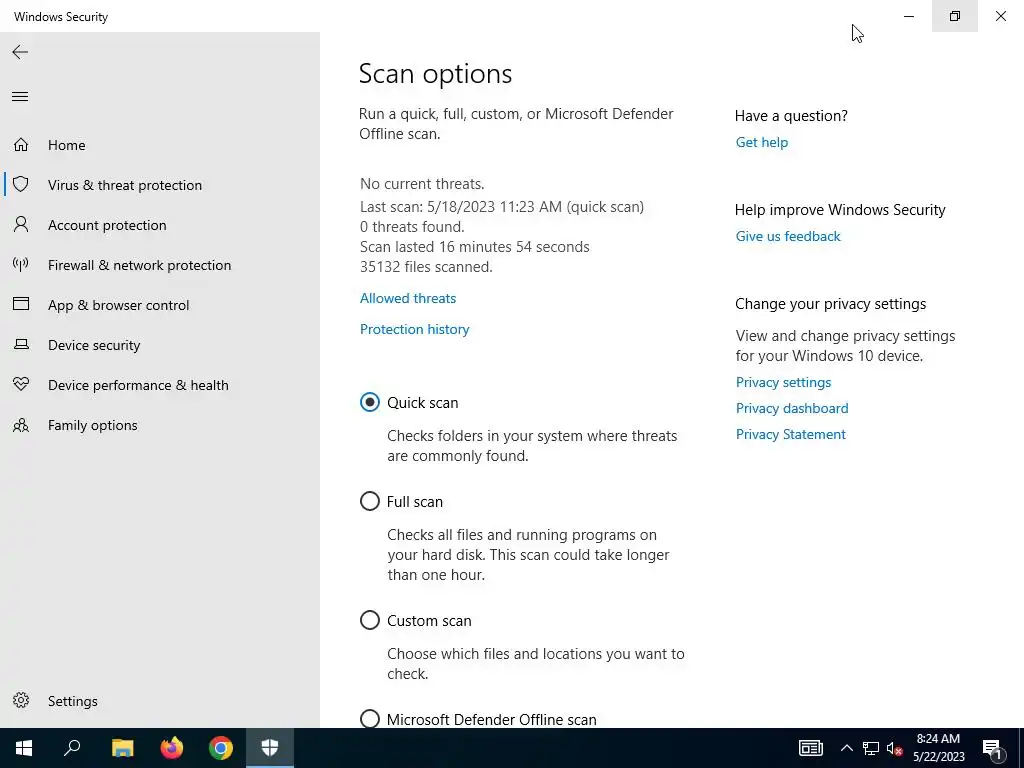Click the Virus & threat protection shield icon
The height and width of the screenshot is (768, 1024).
coord(21,184)
